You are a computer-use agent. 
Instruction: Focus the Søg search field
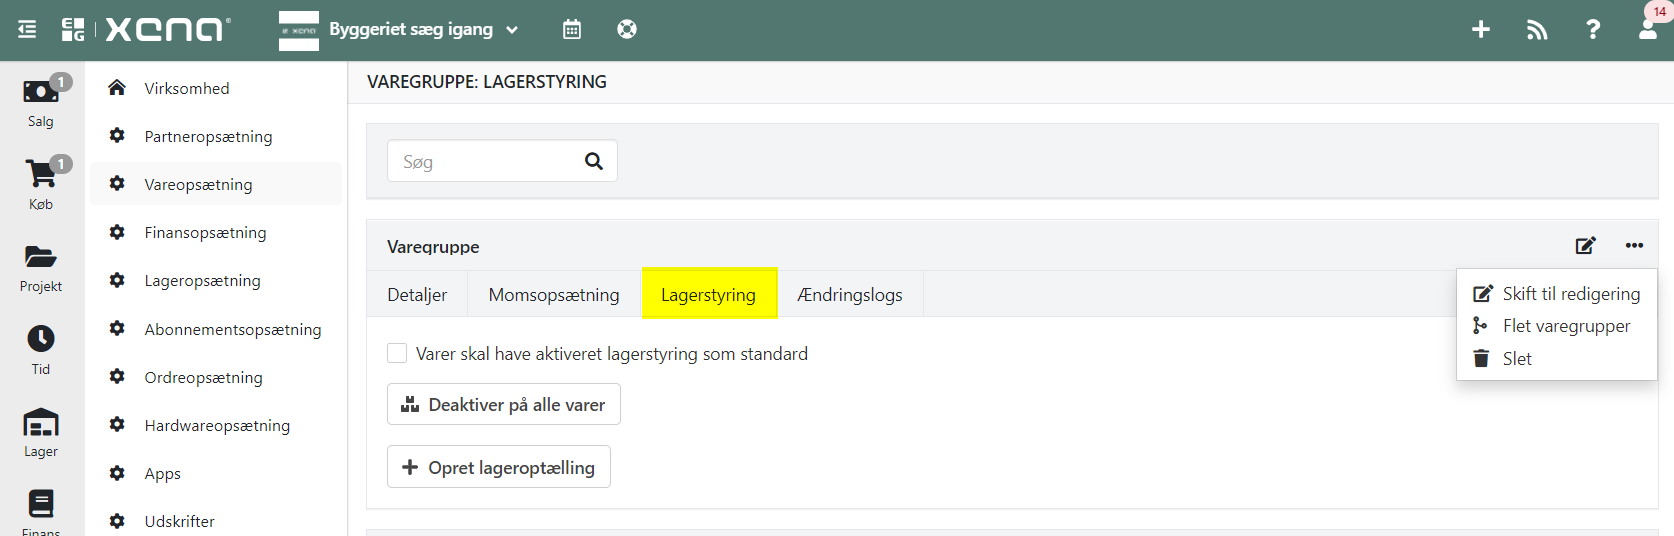click(487, 162)
